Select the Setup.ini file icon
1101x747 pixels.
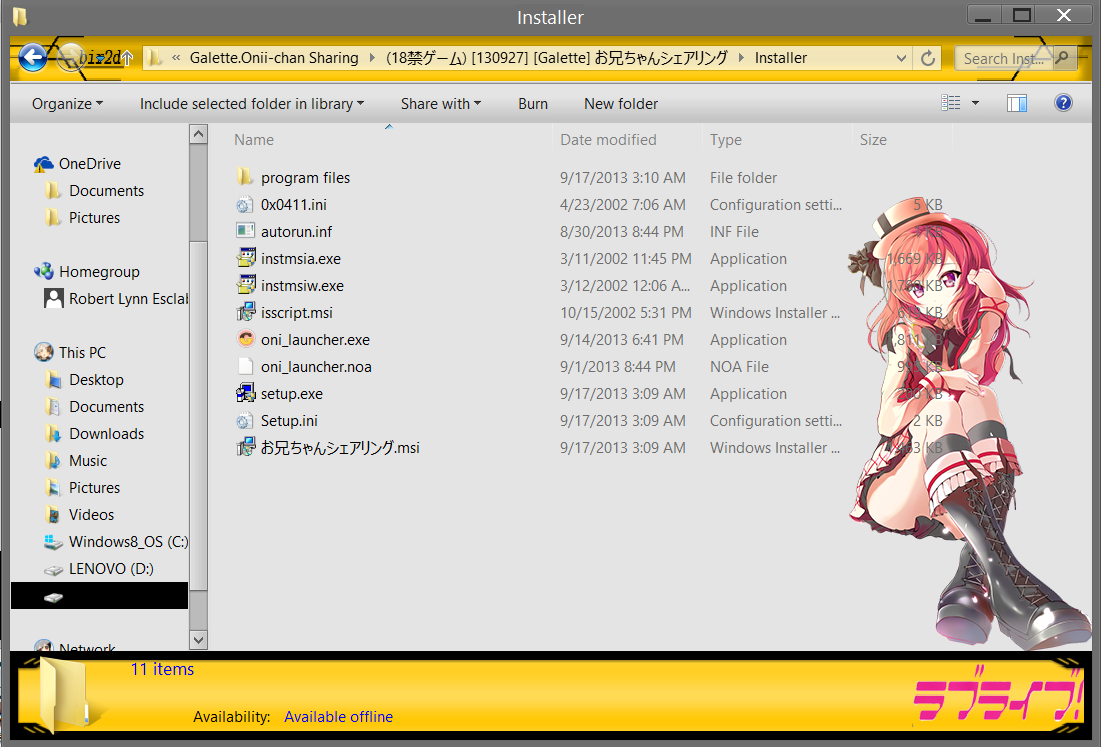(244, 421)
